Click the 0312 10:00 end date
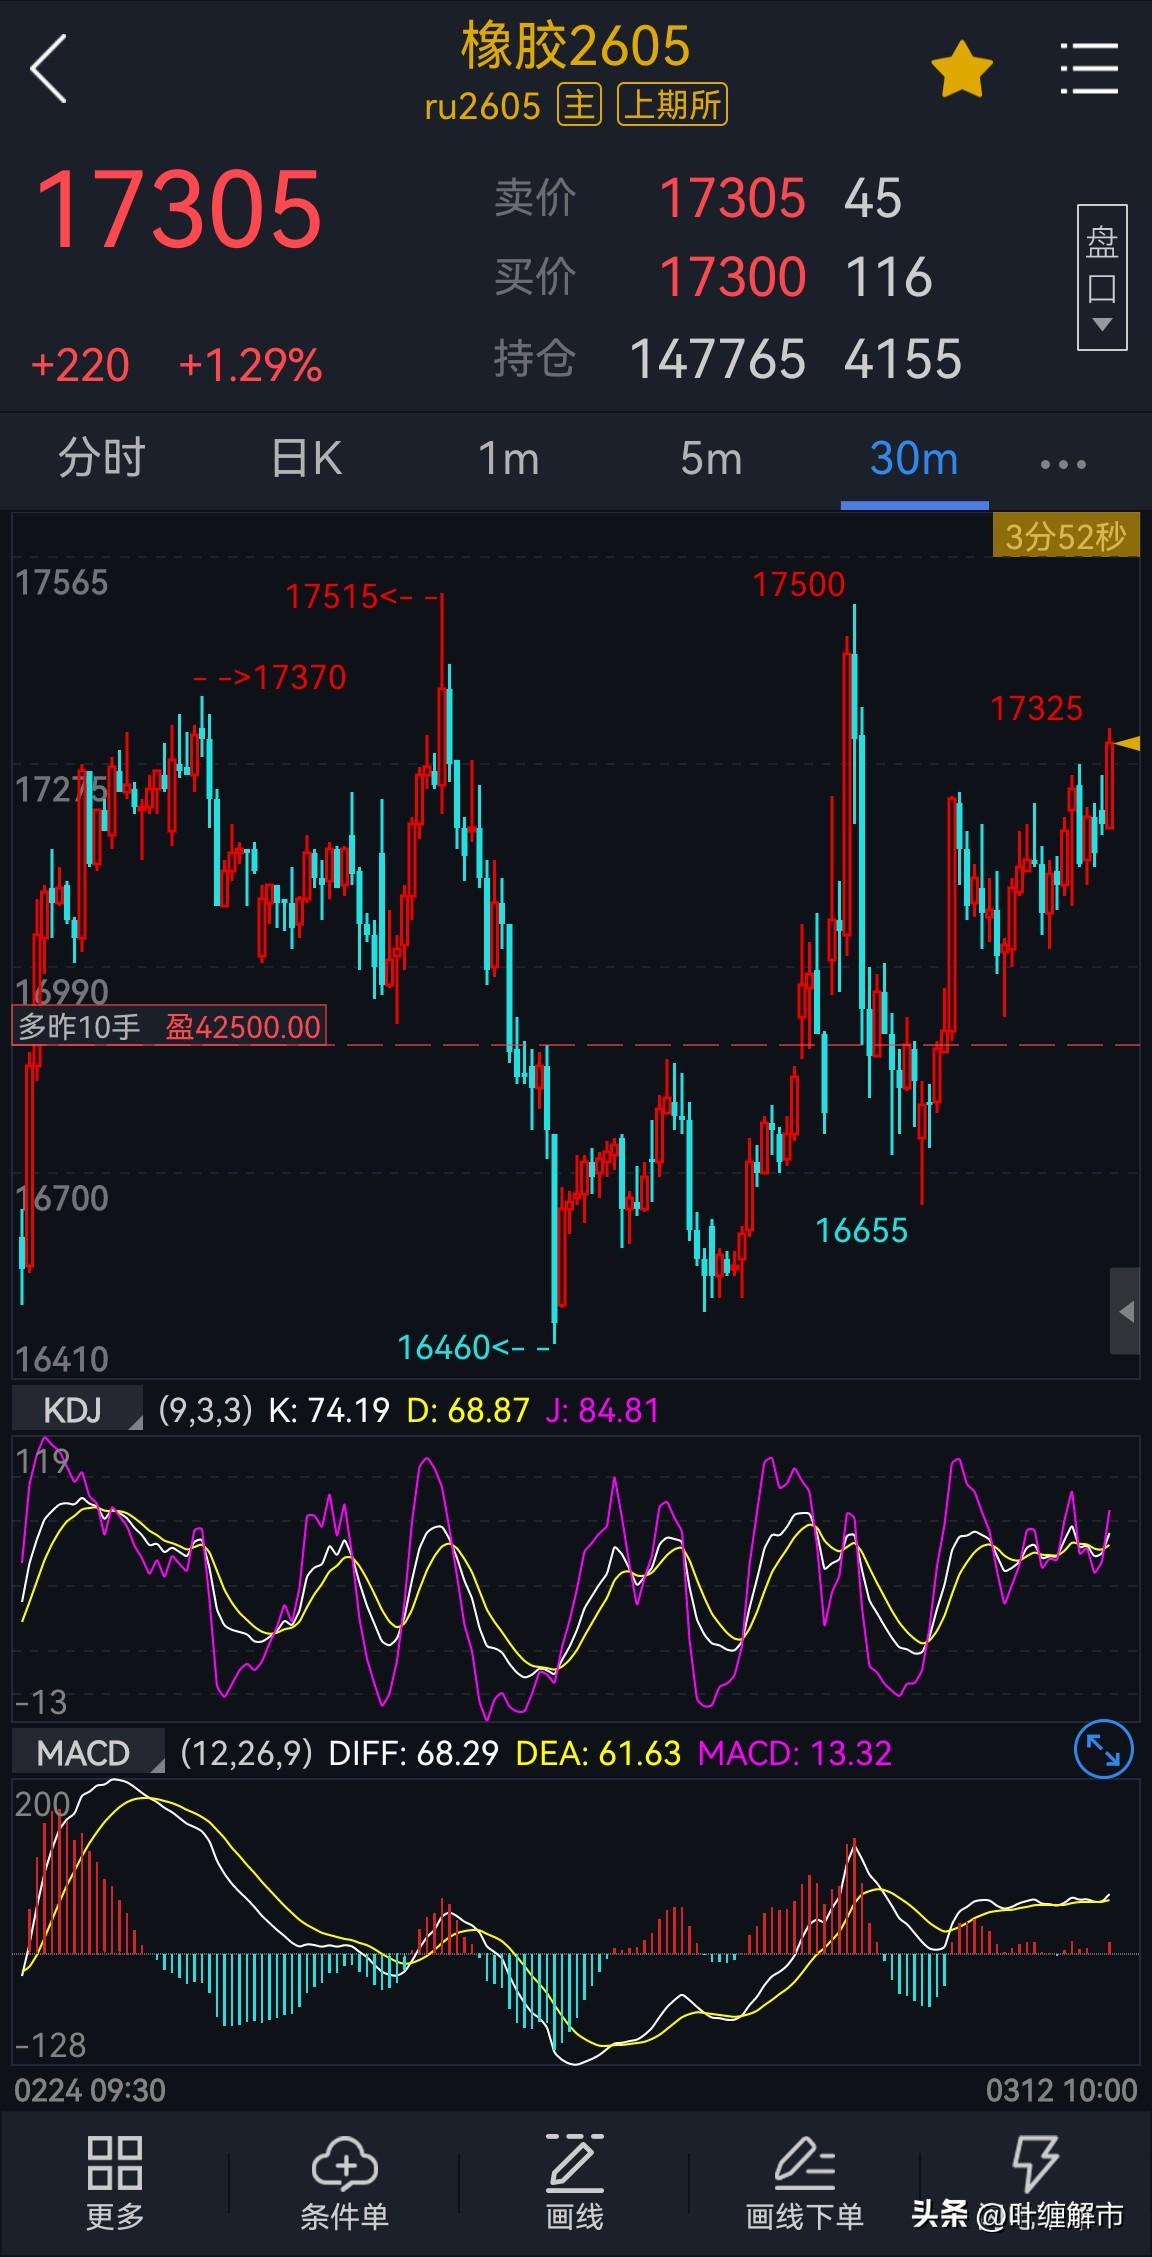 pos(1061,2091)
